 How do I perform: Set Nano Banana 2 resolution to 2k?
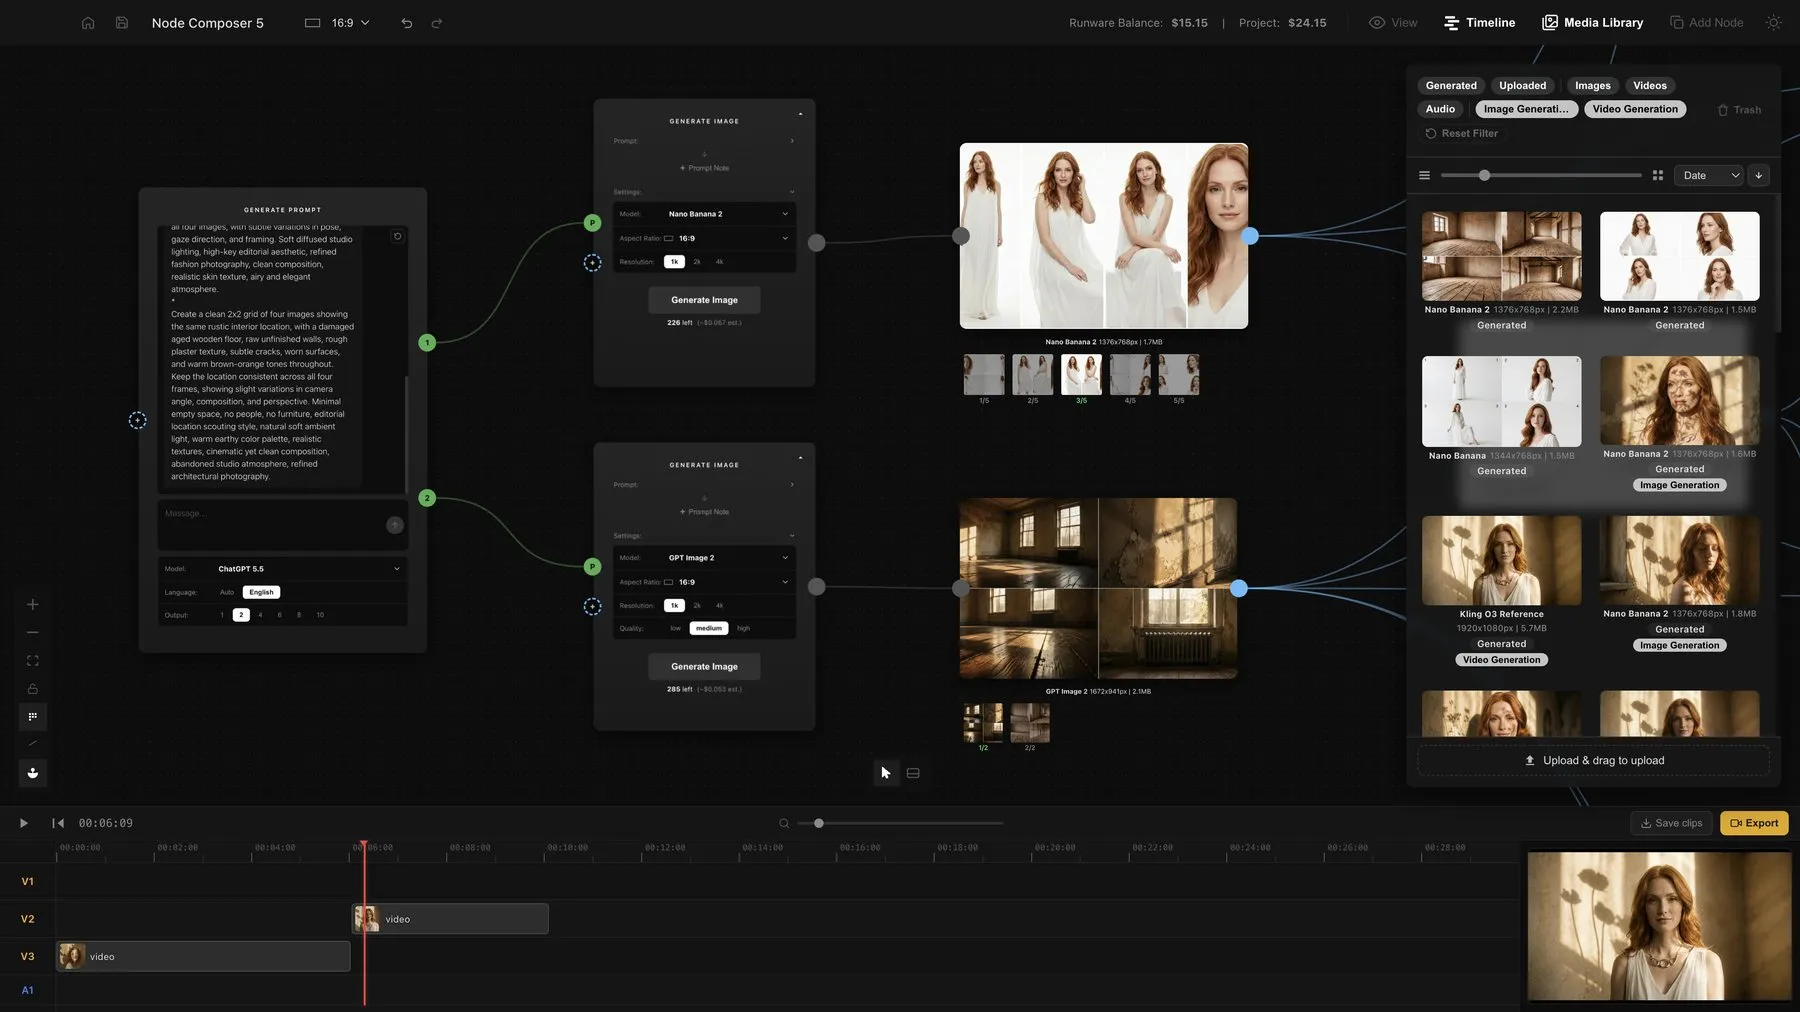coord(697,262)
